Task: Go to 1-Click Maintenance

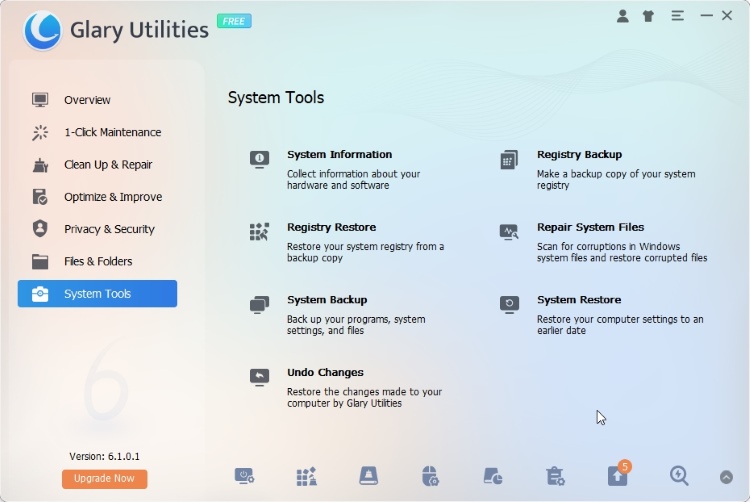Action: (97, 132)
